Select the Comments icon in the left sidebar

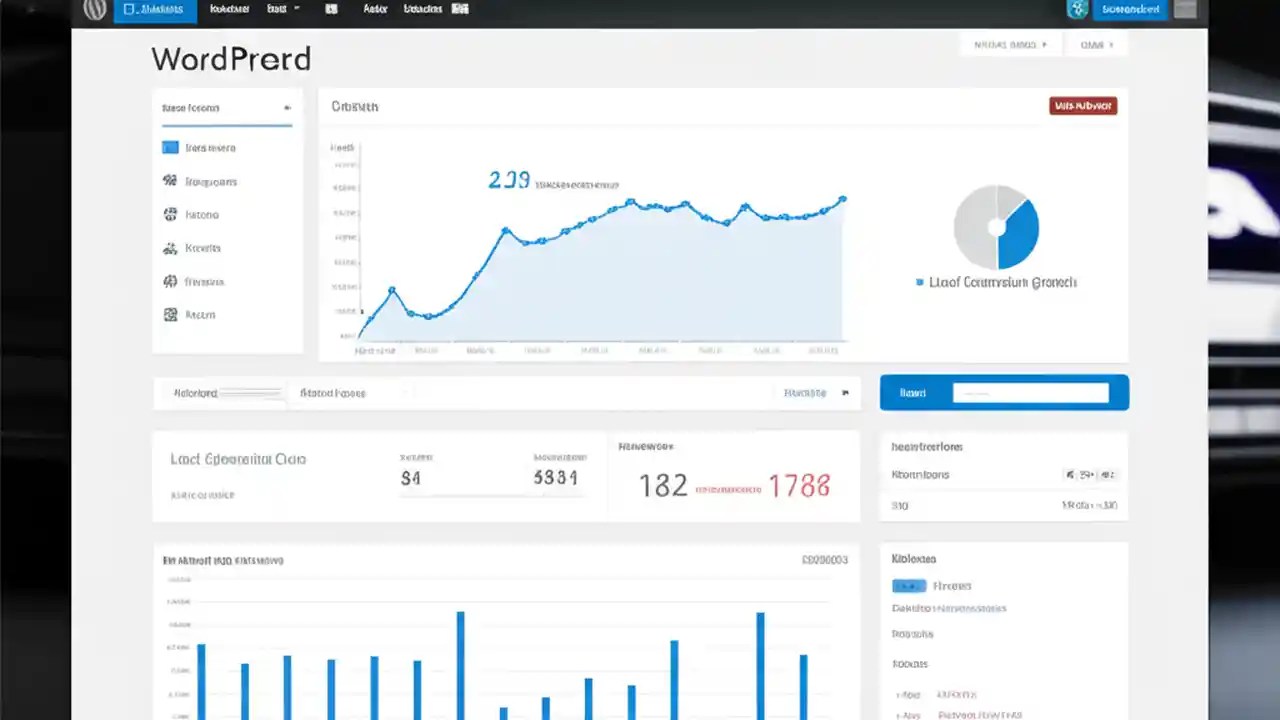point(172,181)
